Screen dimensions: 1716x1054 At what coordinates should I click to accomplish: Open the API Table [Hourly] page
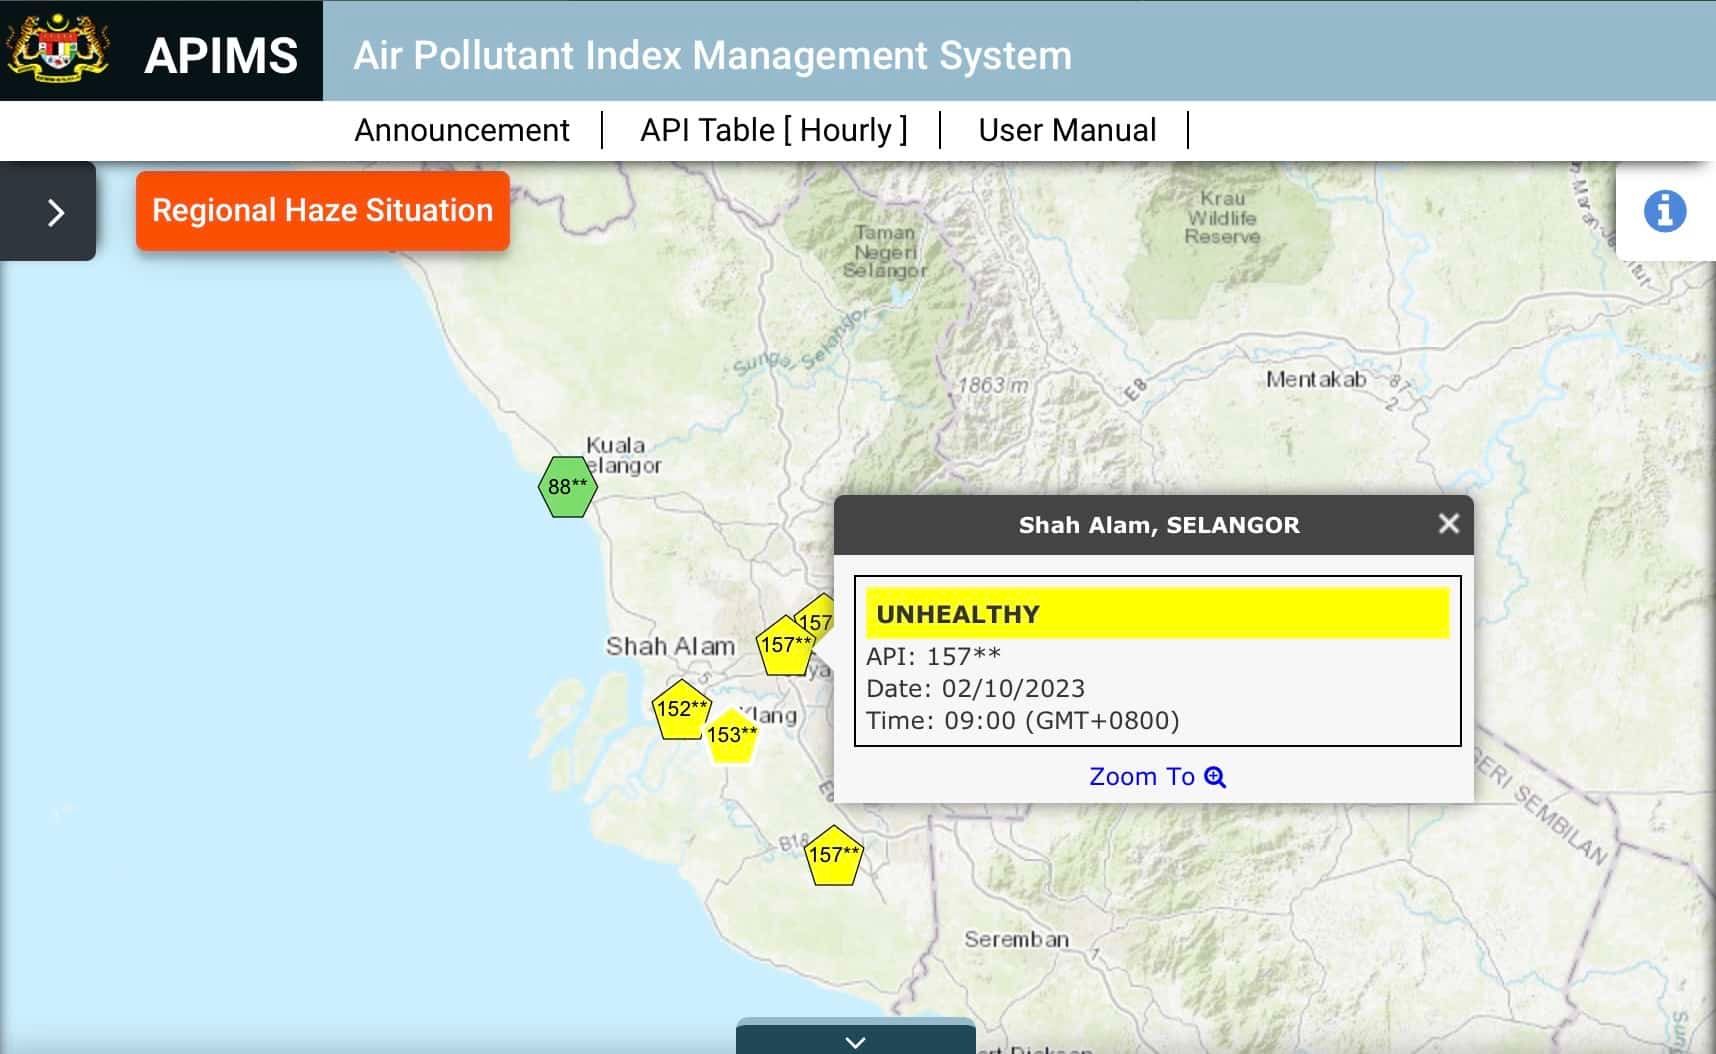coord(773,130)
